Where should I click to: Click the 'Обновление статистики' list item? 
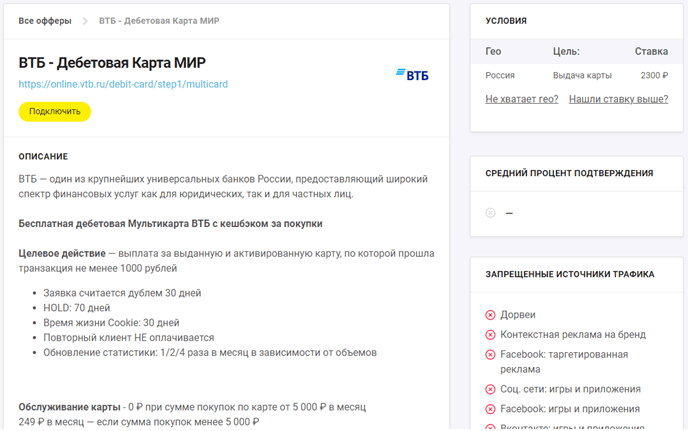(210, 353)
